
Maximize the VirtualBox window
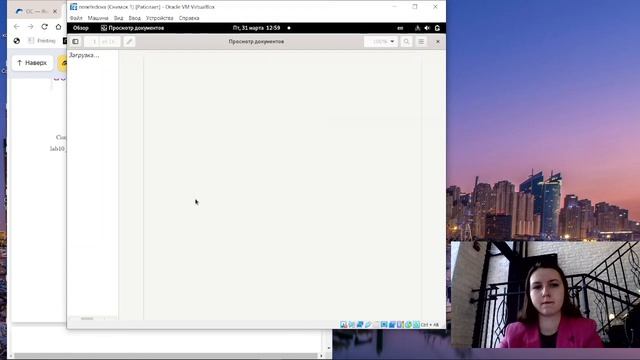click(x=415, y=7)
